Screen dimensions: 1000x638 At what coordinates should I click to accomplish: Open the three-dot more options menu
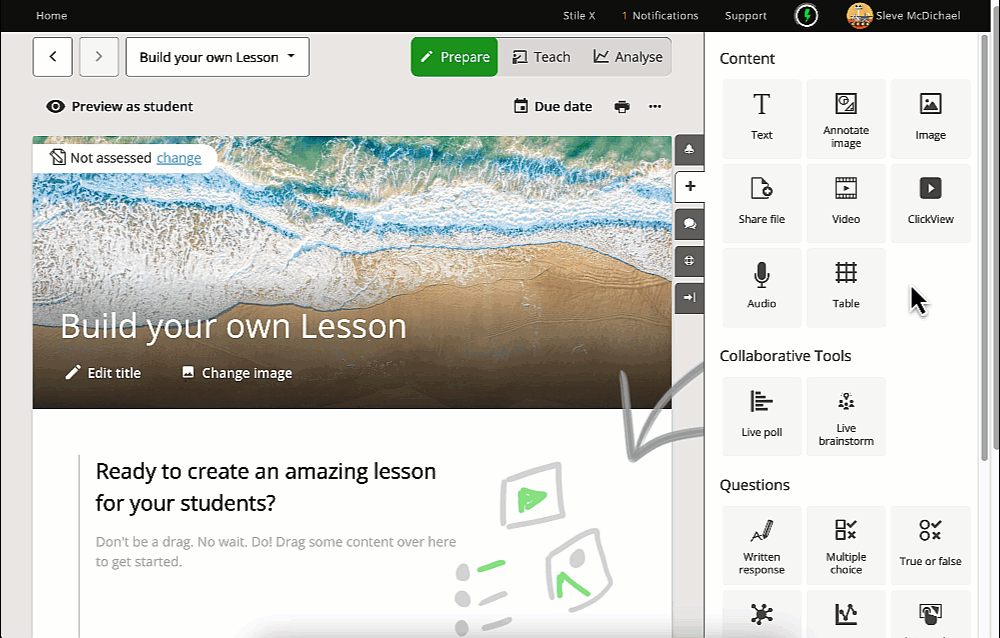655,107
